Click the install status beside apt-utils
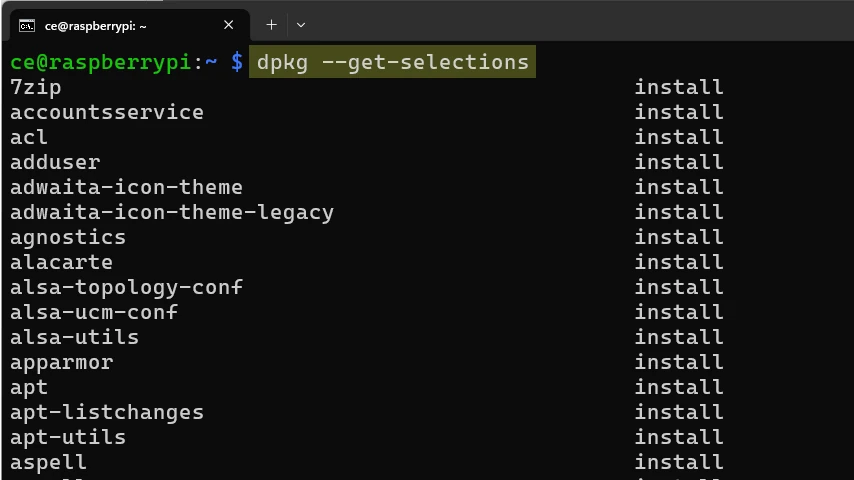Screen dimensions: 854x480 (678, 437)
